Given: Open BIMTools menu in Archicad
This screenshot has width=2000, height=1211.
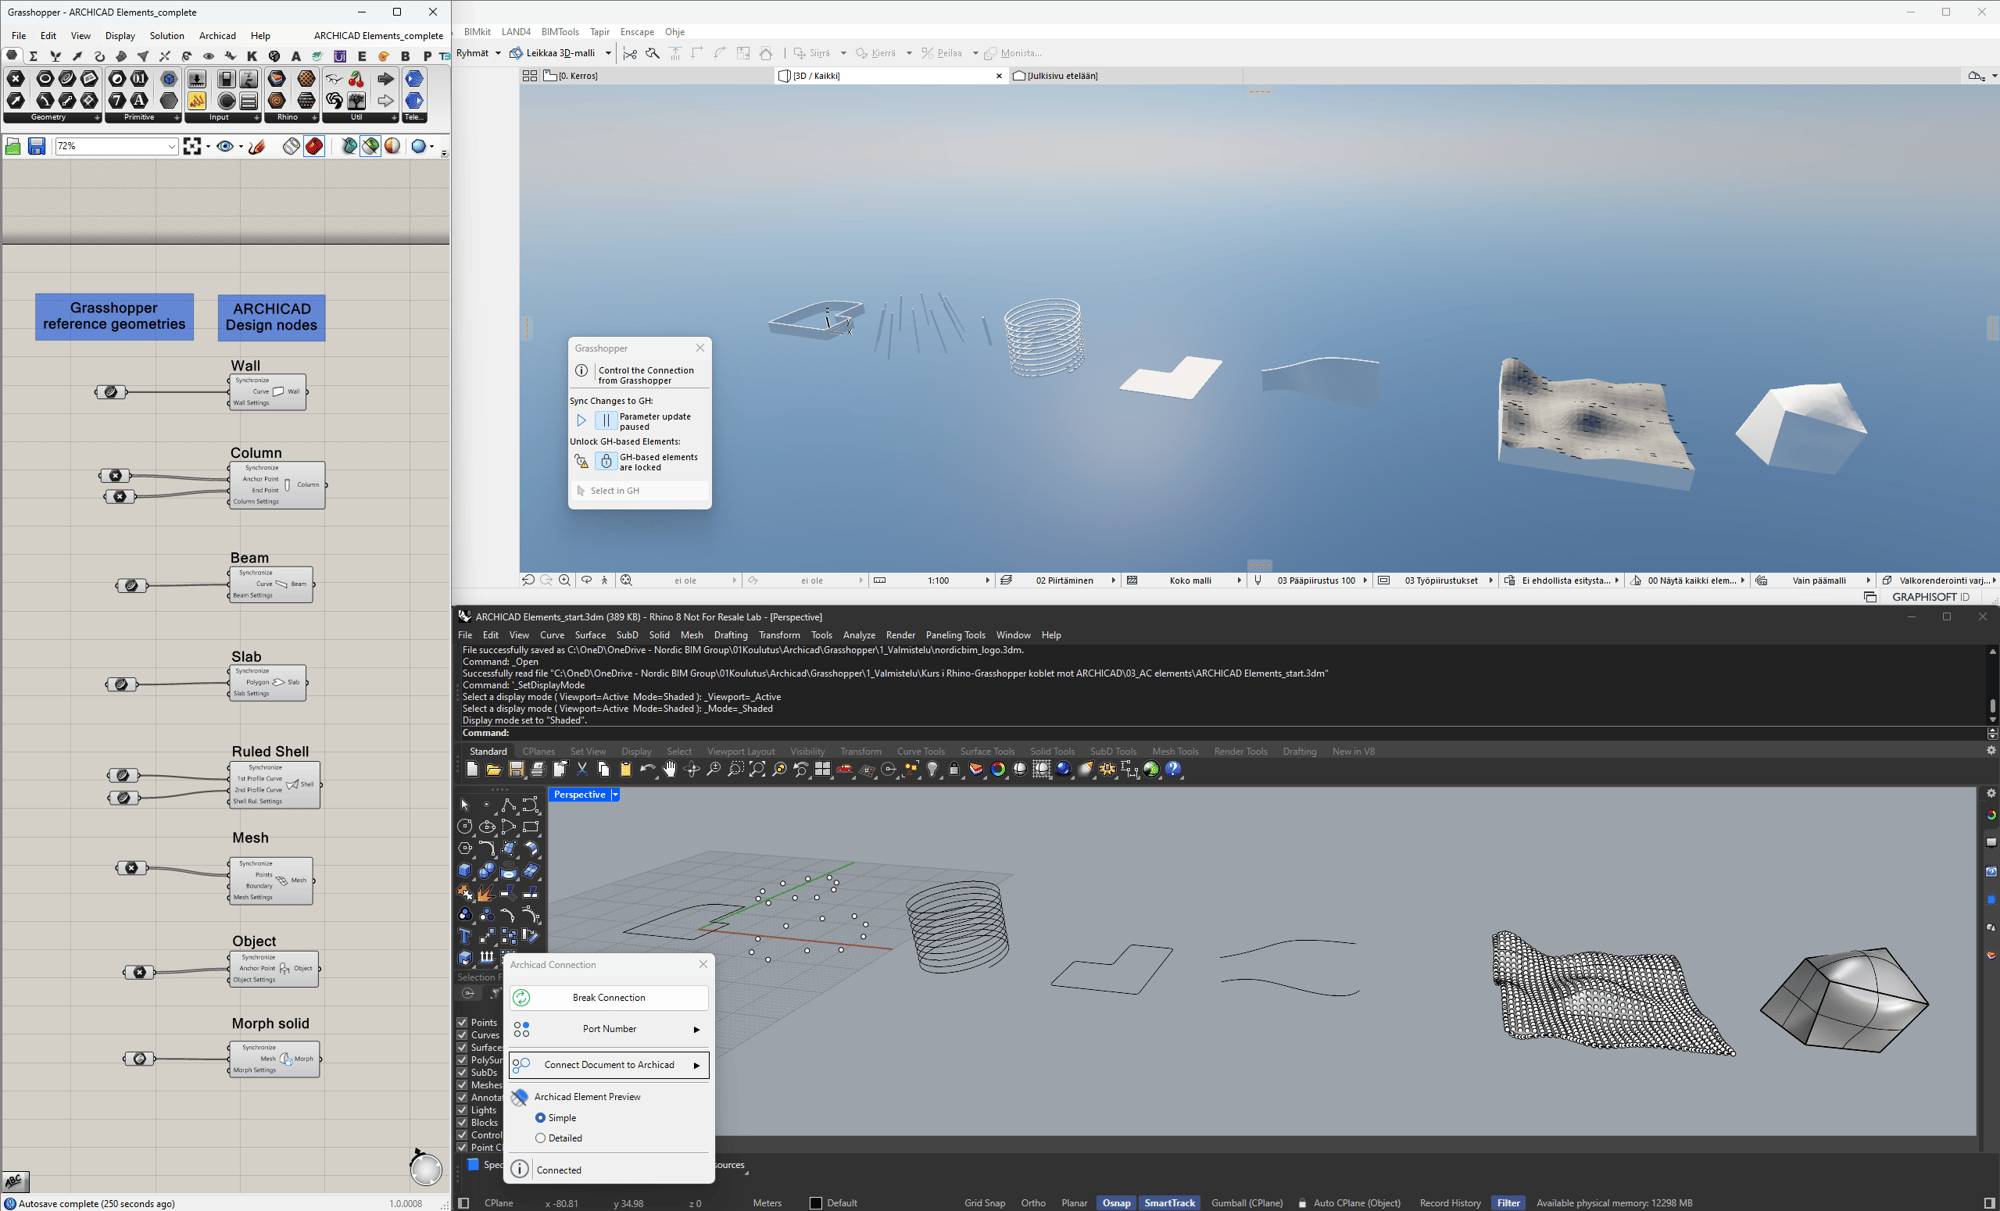Looking at the screenshot, I should pos(560,32).
